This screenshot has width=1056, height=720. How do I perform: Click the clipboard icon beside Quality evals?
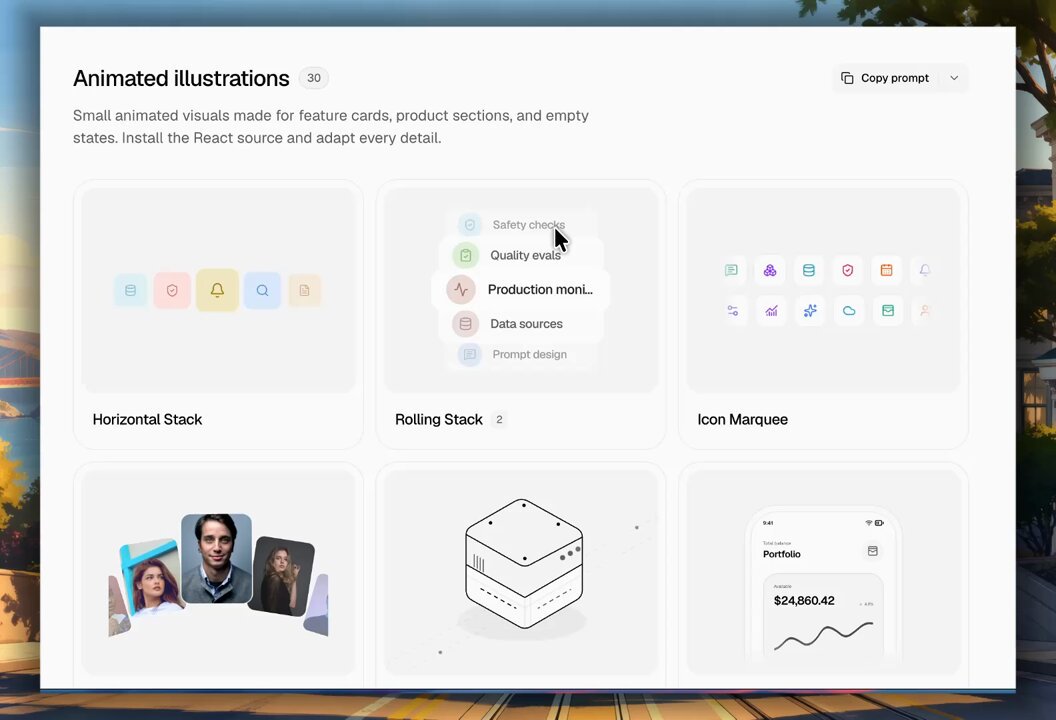465,255
